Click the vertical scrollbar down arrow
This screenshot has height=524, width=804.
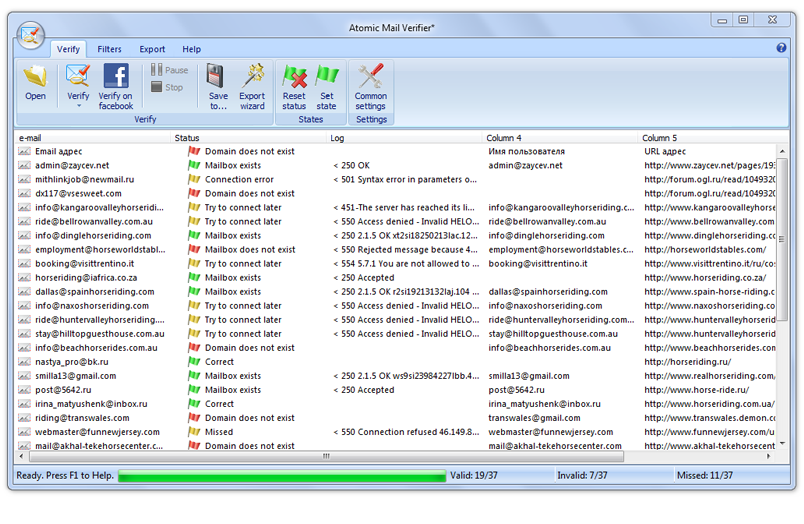point(782,443)
